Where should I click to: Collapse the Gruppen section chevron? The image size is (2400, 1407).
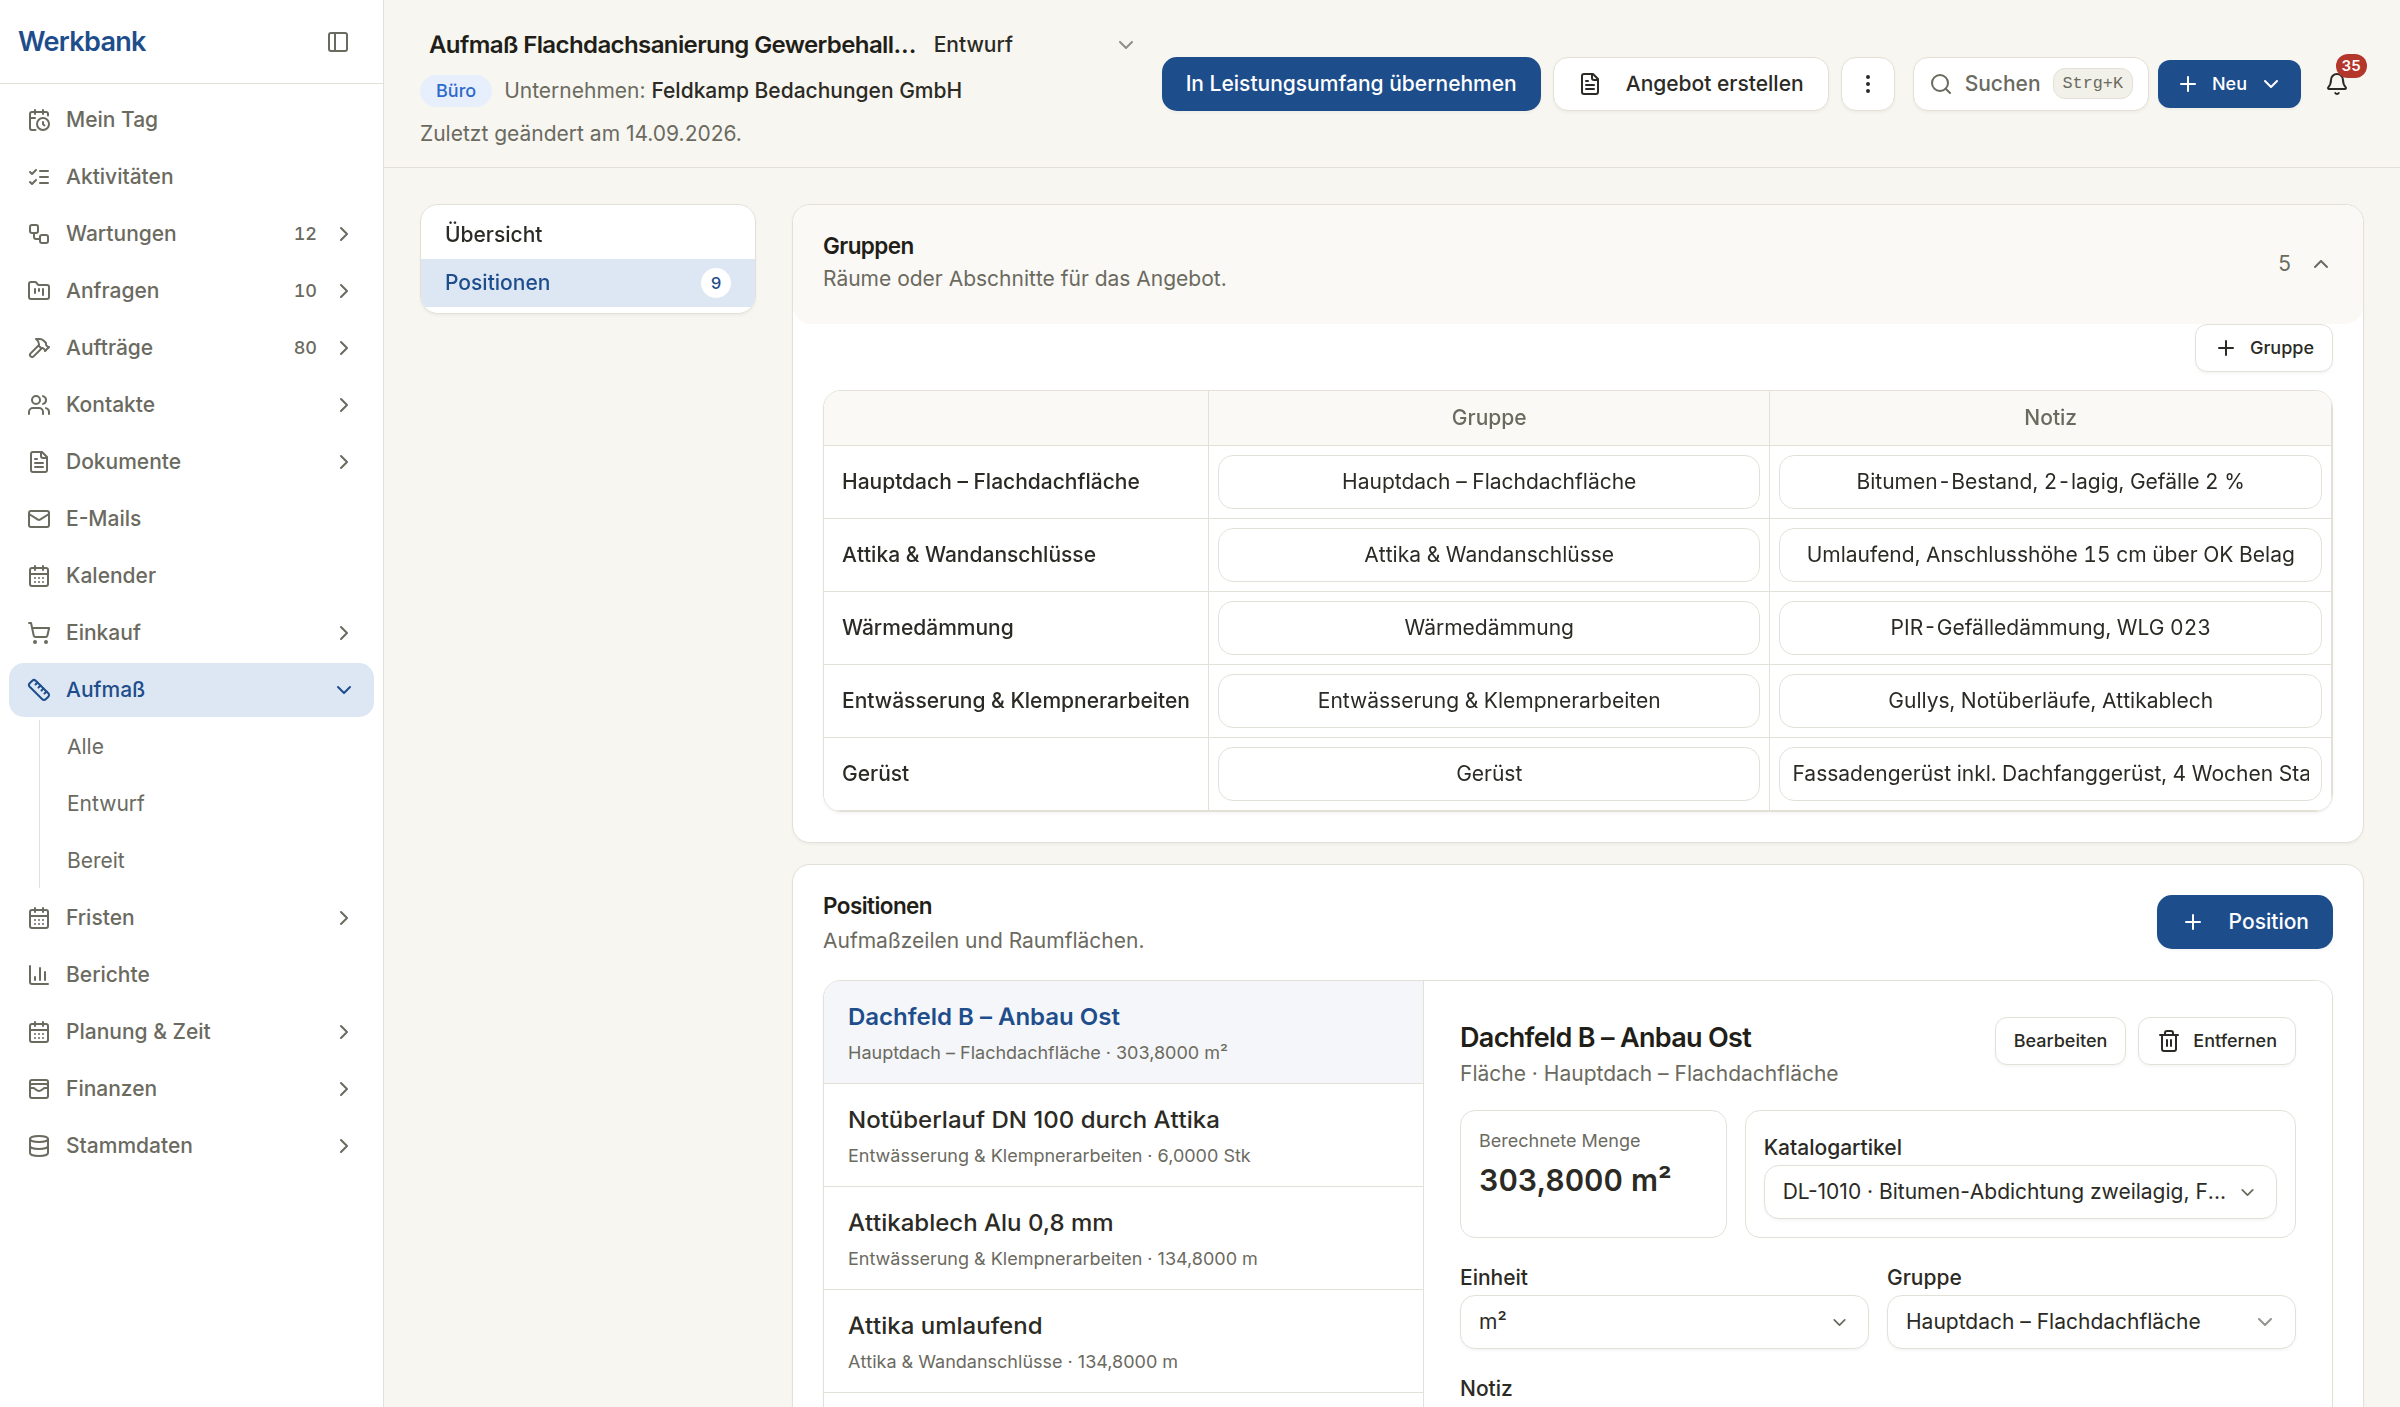[2321, 264]
